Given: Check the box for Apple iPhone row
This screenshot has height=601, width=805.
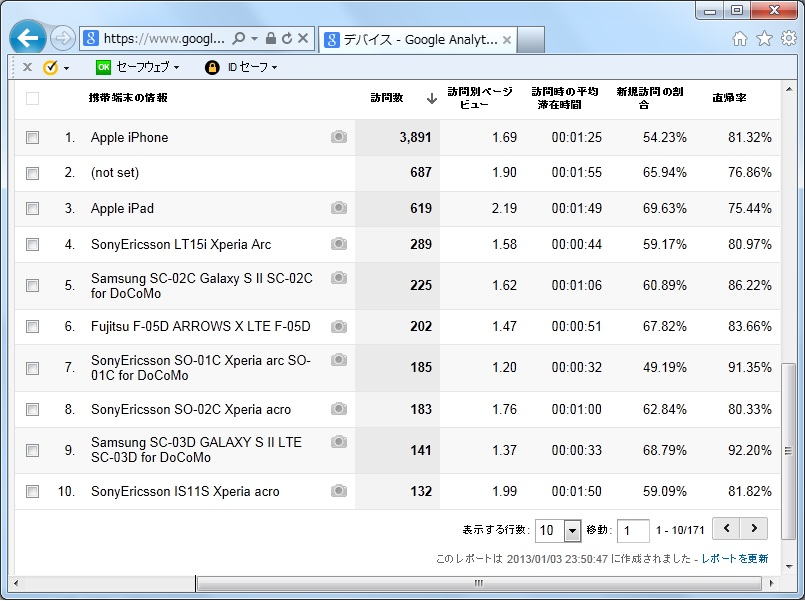Looking at the screenshot, I should point(32,138).
